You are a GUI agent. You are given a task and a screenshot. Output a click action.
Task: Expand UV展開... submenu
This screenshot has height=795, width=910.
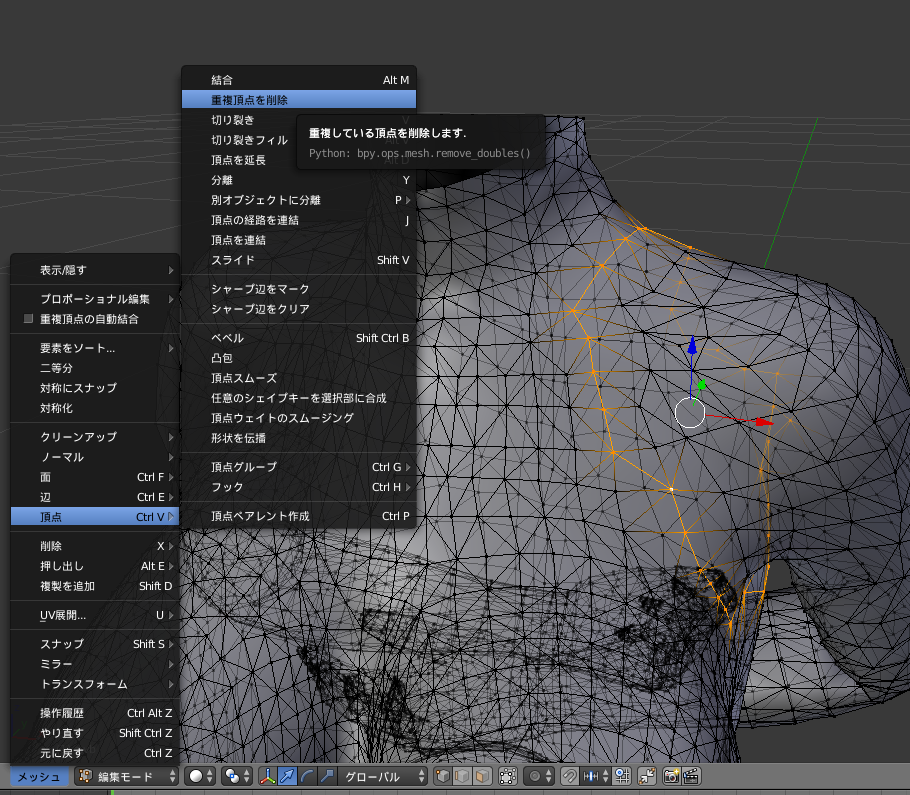pos(95,615)
